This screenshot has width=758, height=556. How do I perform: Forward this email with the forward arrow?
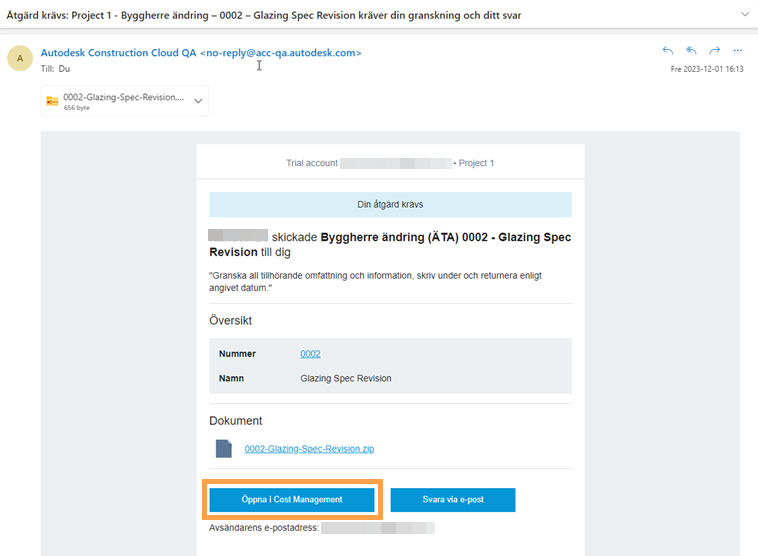[x=714, y=50]
